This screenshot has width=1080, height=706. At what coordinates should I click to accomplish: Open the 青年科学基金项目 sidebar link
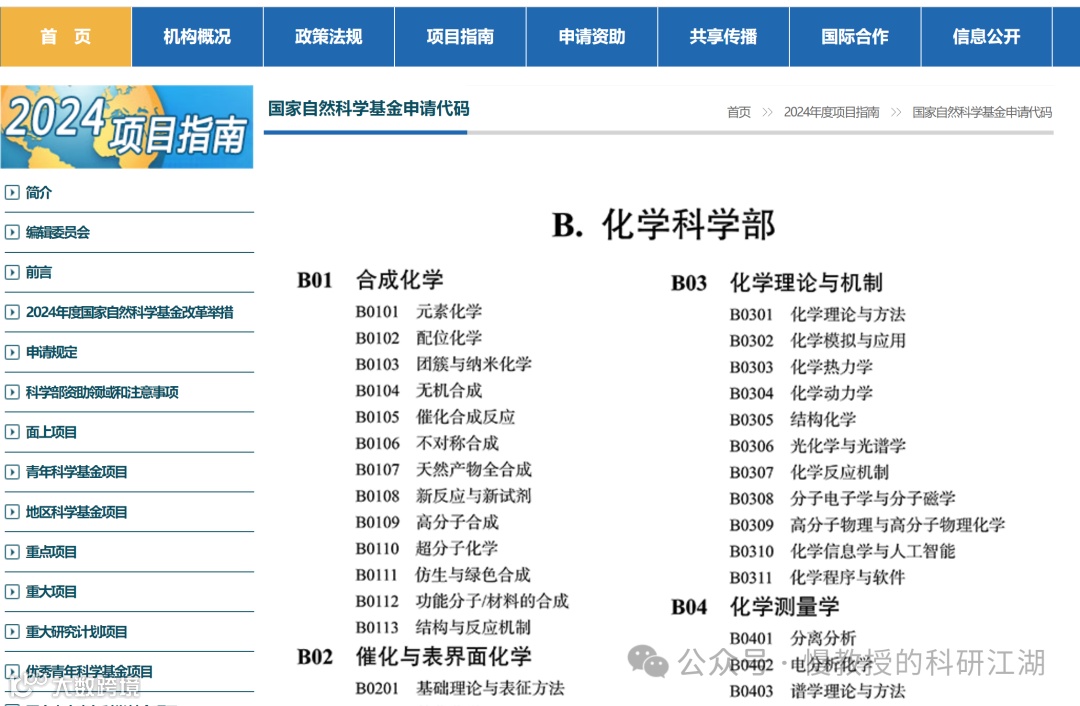76,472
